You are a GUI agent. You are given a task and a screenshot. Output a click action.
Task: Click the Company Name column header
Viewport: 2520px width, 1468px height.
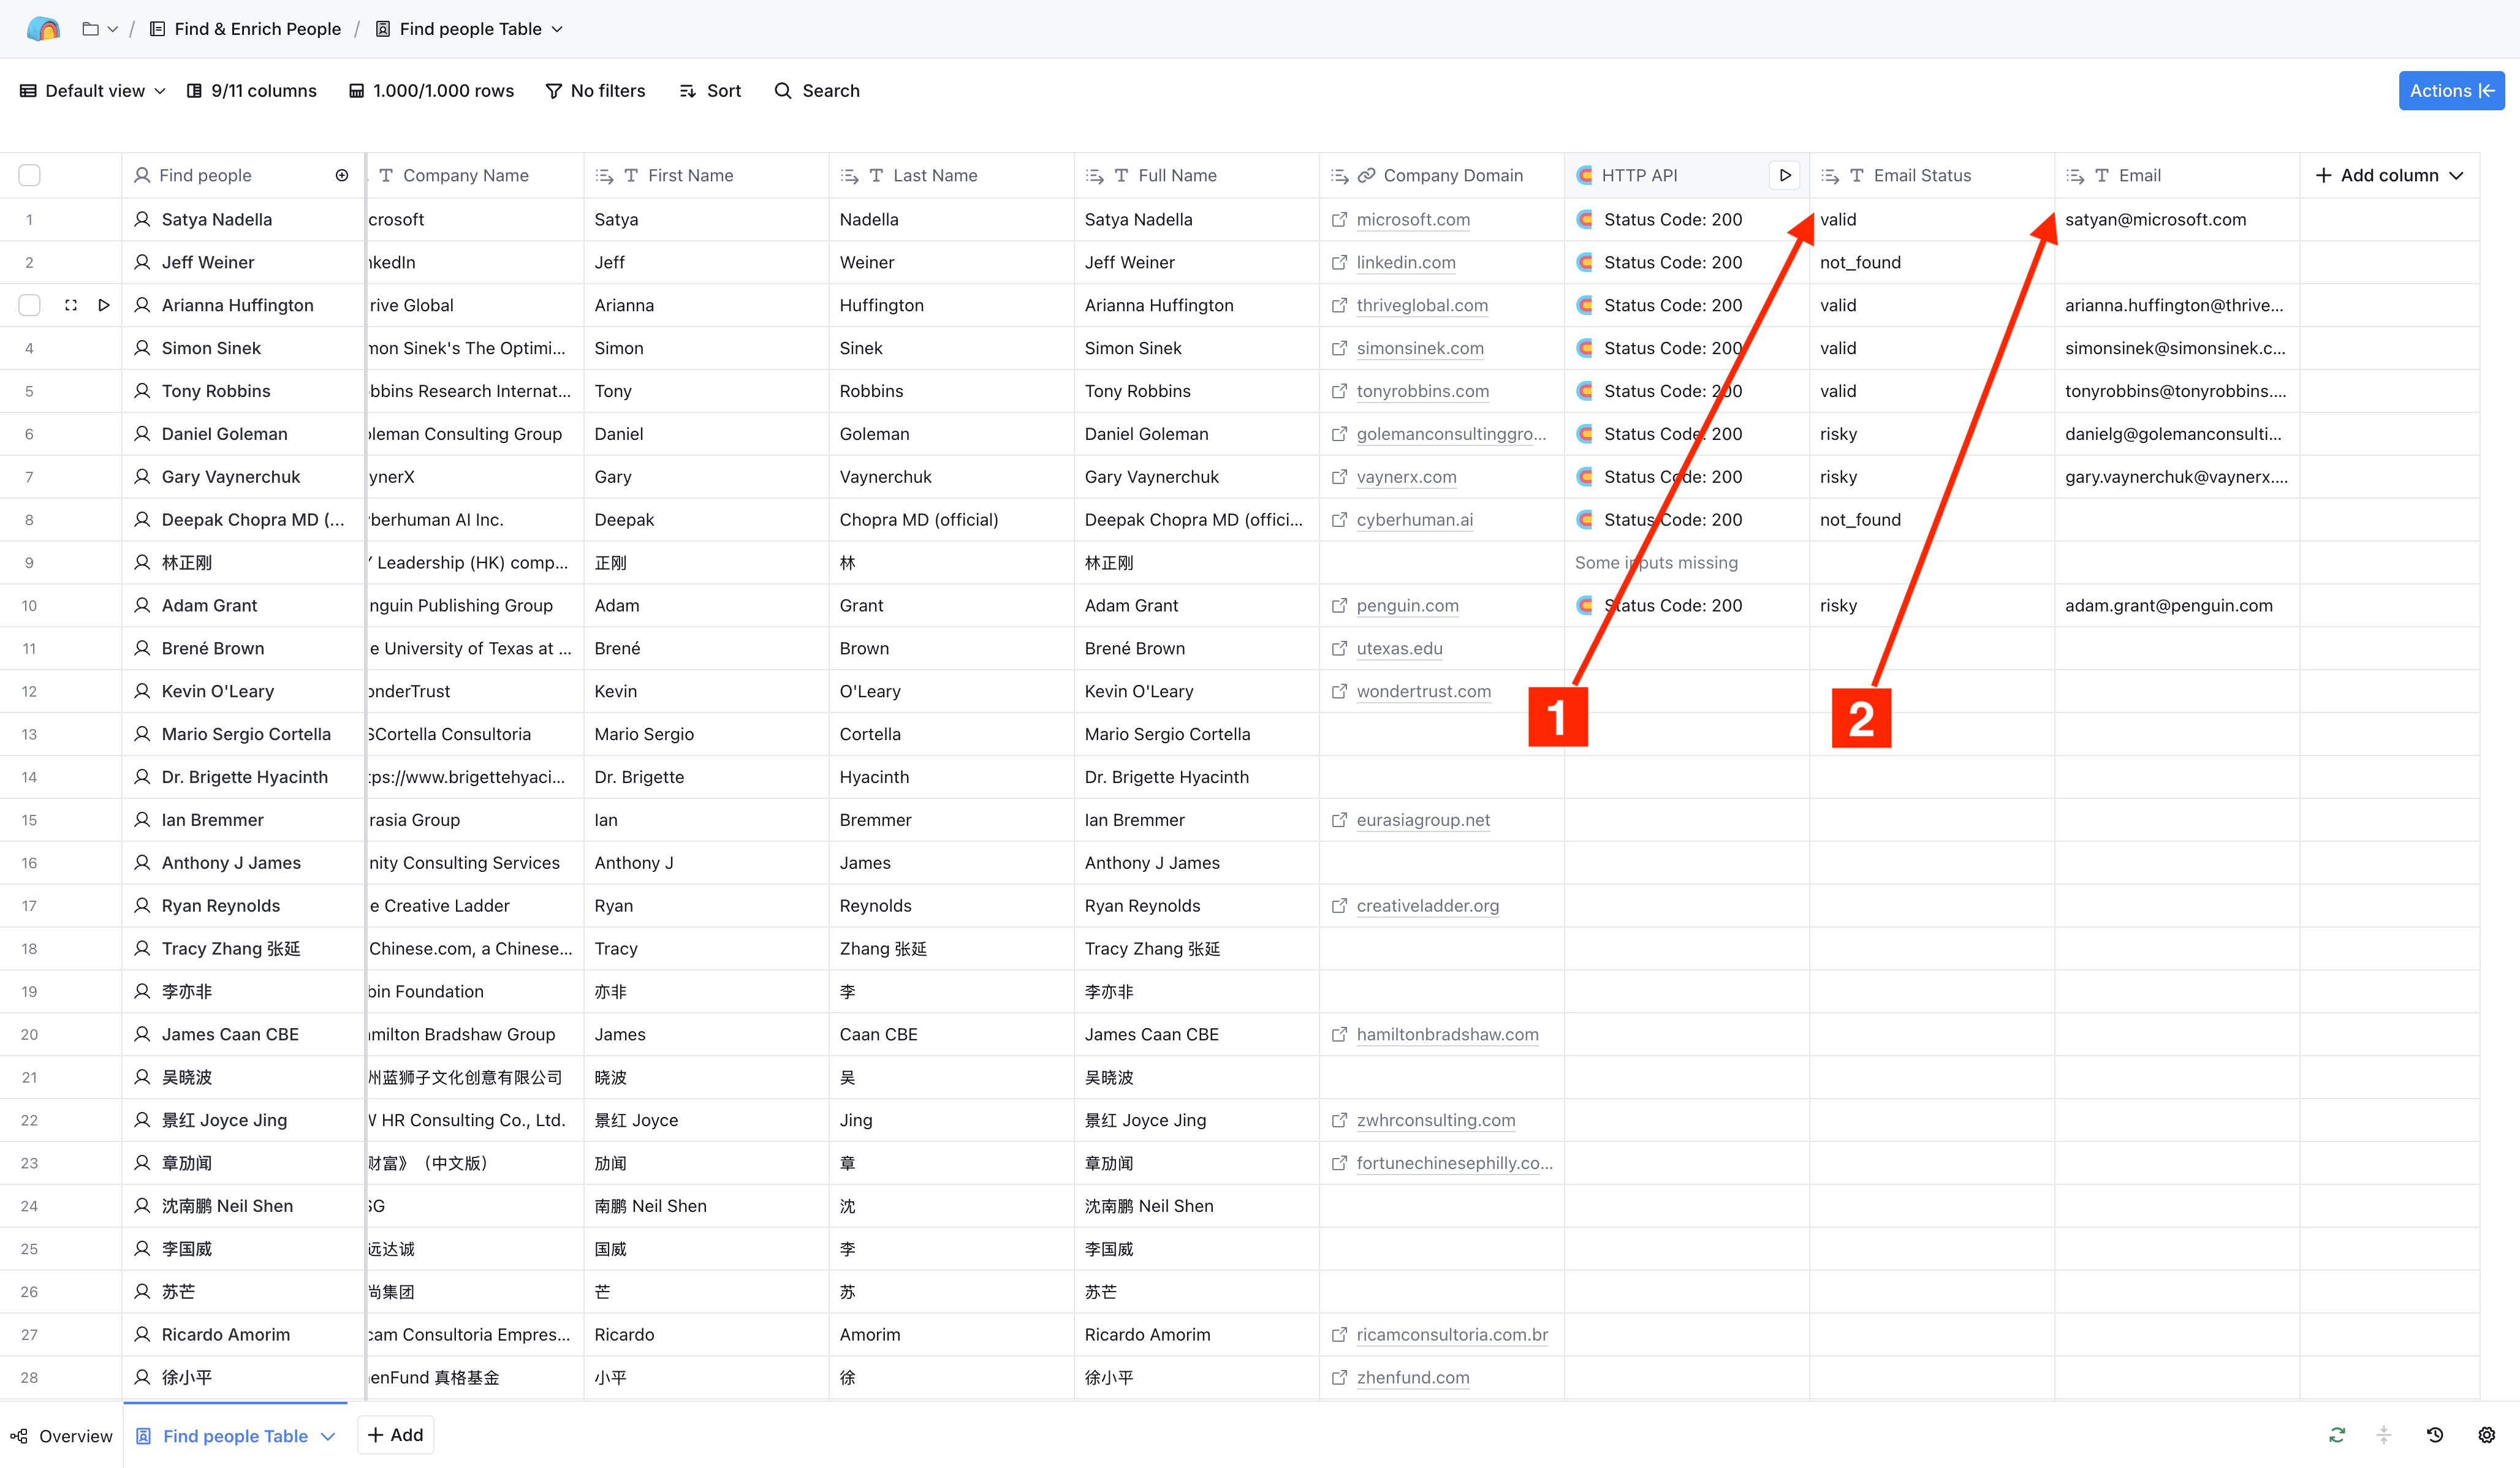coord(475,175)
